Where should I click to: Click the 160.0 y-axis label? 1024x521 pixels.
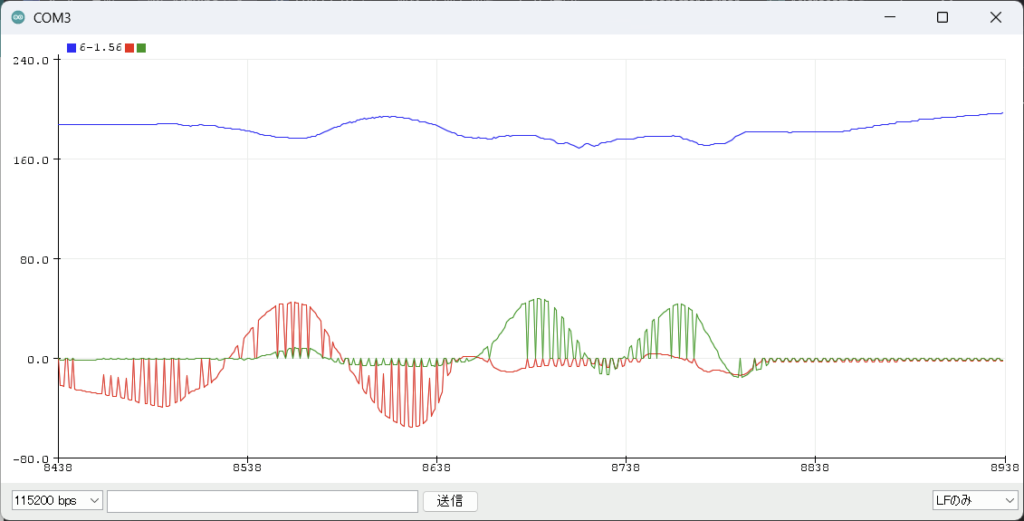tap(30, 160)
